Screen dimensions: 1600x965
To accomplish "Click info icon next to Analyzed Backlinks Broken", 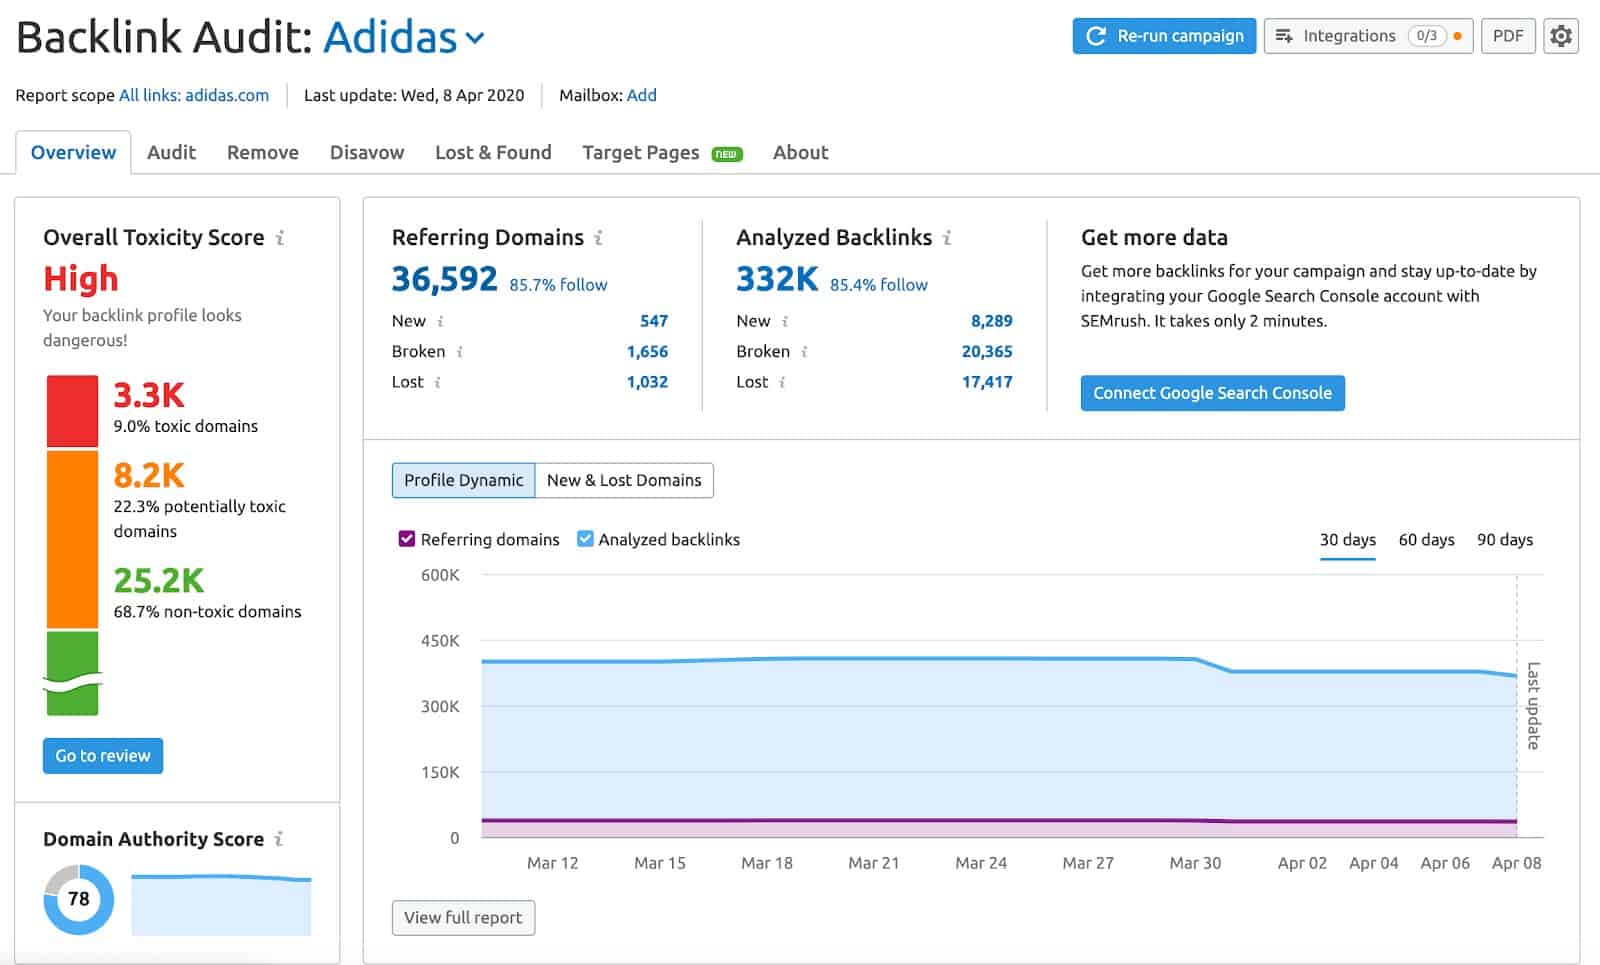I will (x=804, y=352).
